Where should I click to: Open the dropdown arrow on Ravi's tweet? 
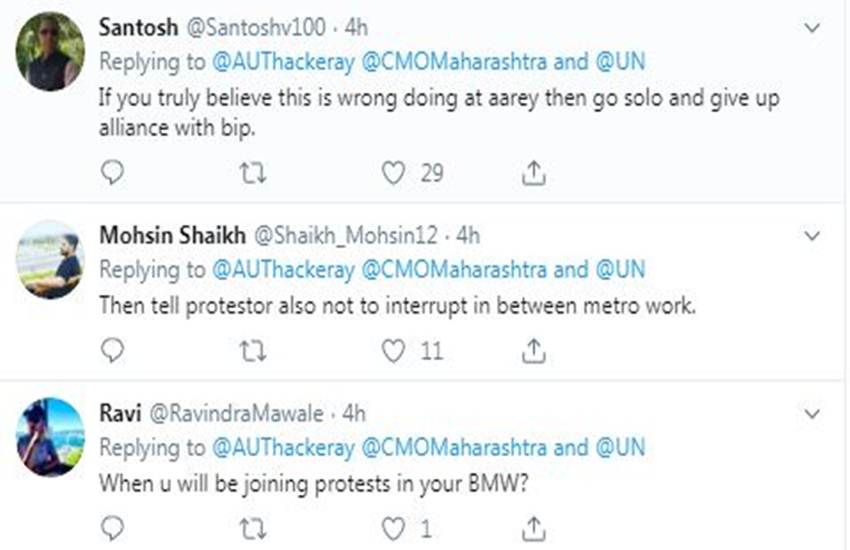[812, 412]
